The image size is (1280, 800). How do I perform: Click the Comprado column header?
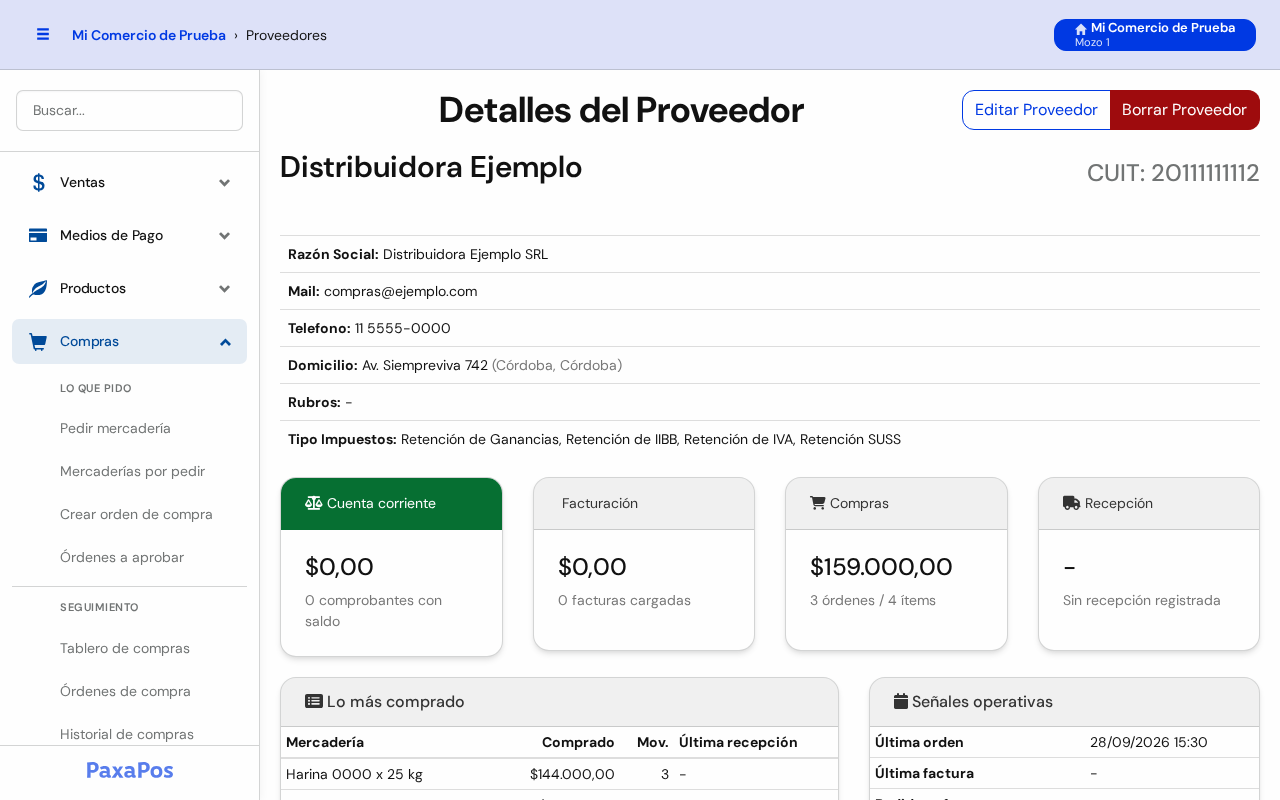pyautogui.click(x=578, y=742)
